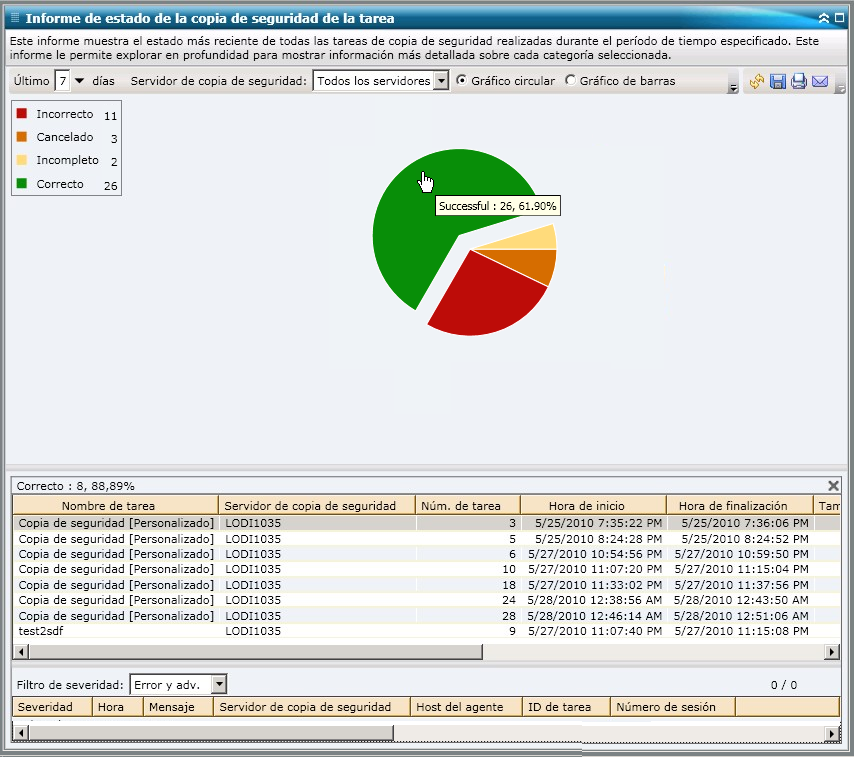Click the refresh report icon
This screenshot has width=854, height=757.
757,81
